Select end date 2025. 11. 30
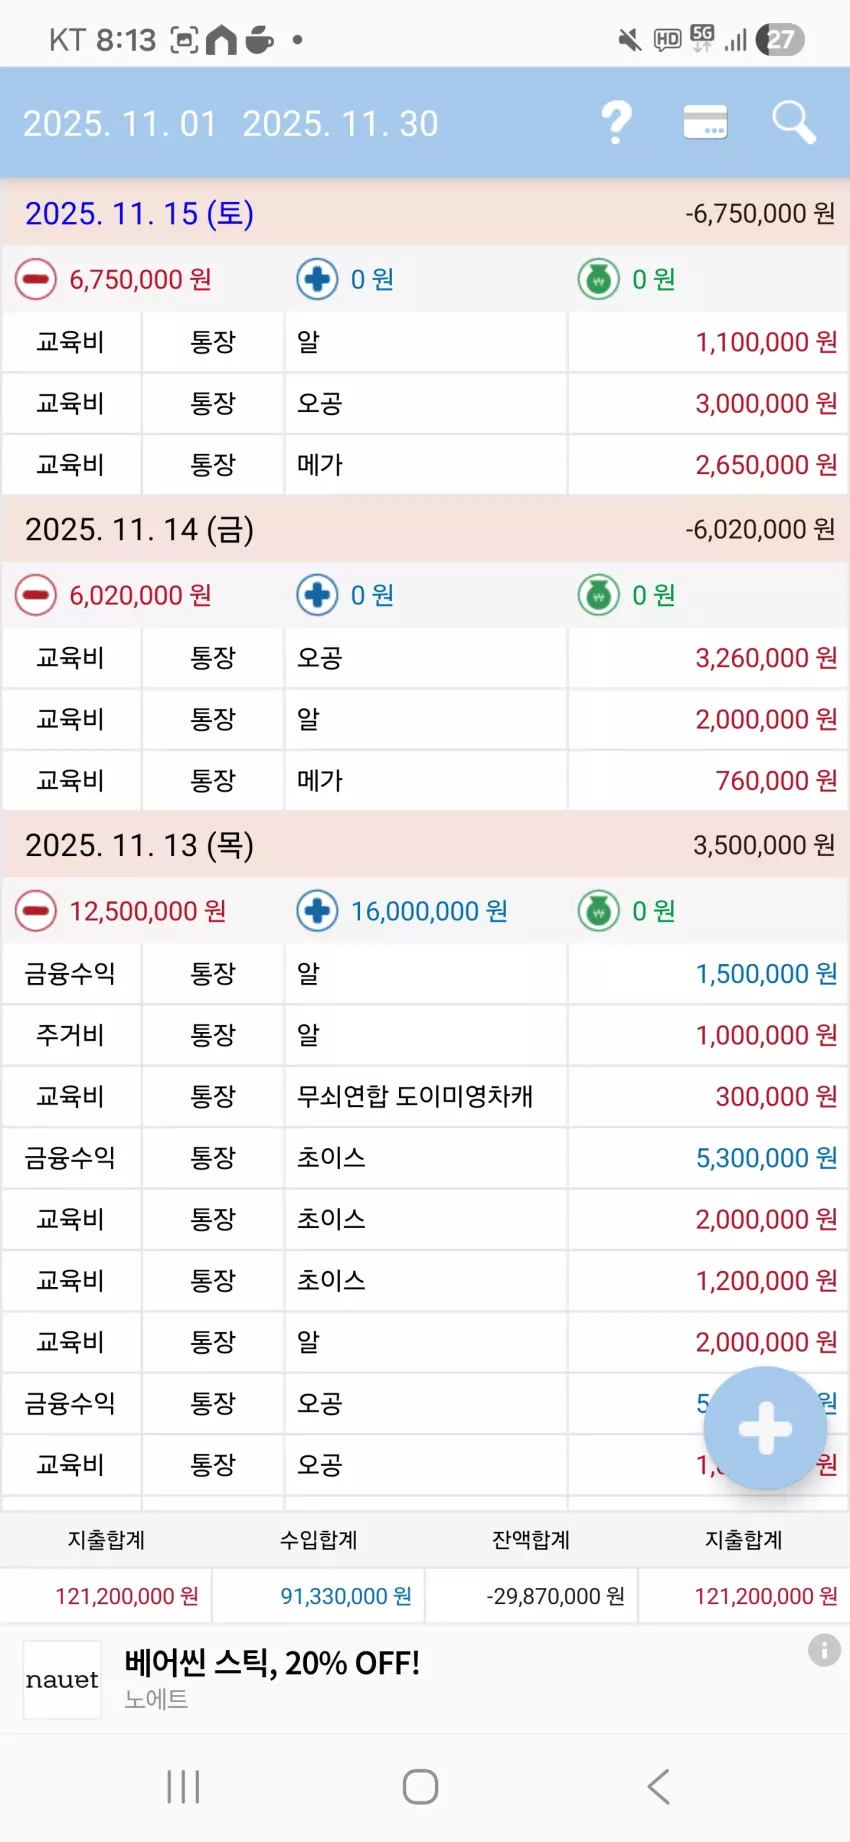Screen dimensions: 850x1842 point(340,124)
